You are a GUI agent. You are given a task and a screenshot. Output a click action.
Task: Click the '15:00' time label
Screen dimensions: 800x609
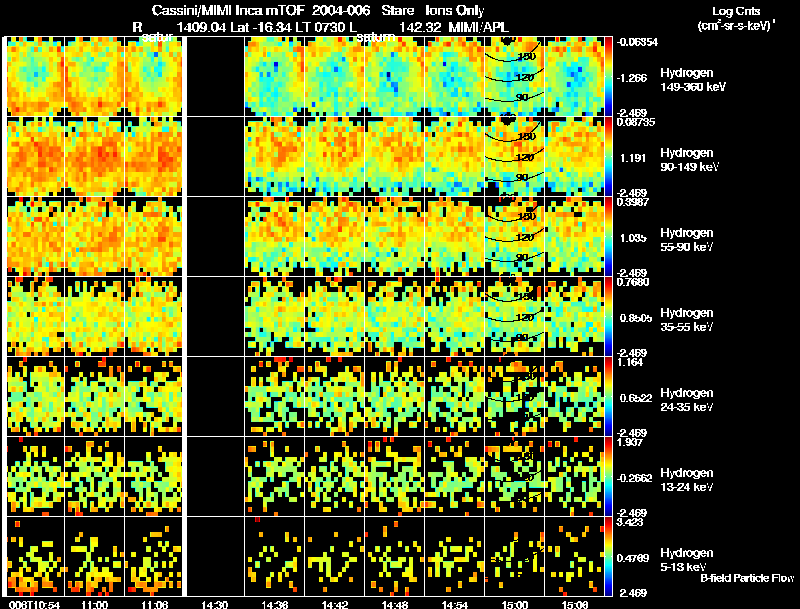coord(514,605)
